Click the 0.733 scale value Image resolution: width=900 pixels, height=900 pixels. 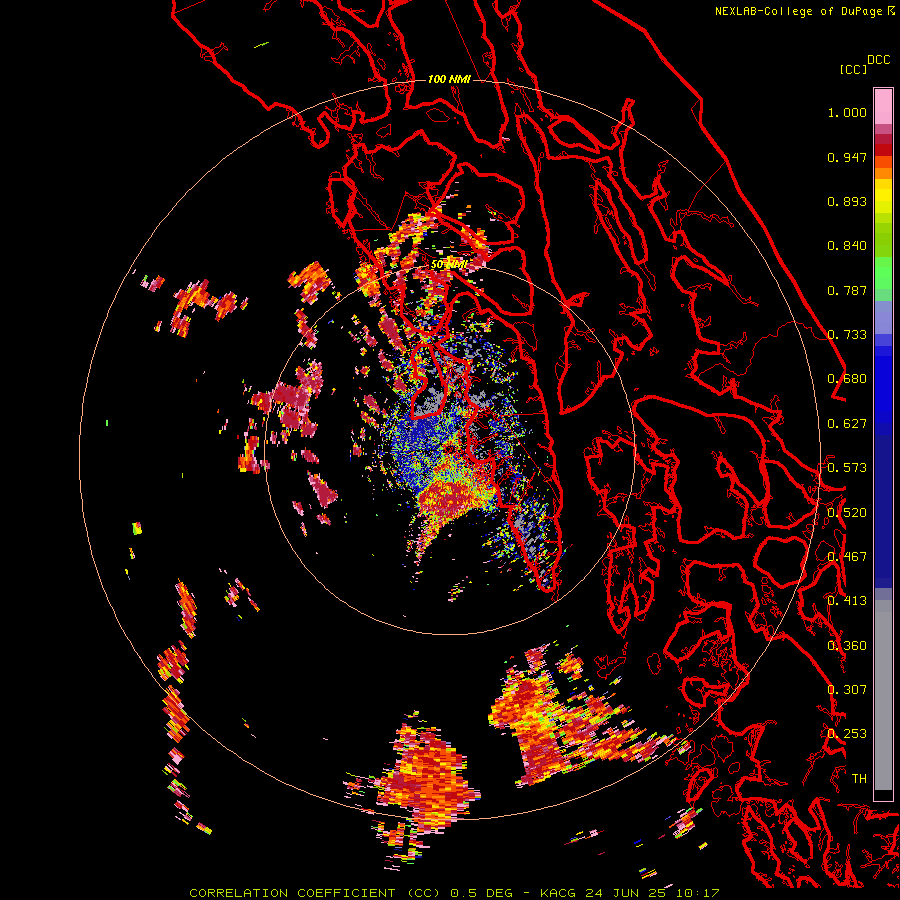pyautogui.click(x=847, y=335)
